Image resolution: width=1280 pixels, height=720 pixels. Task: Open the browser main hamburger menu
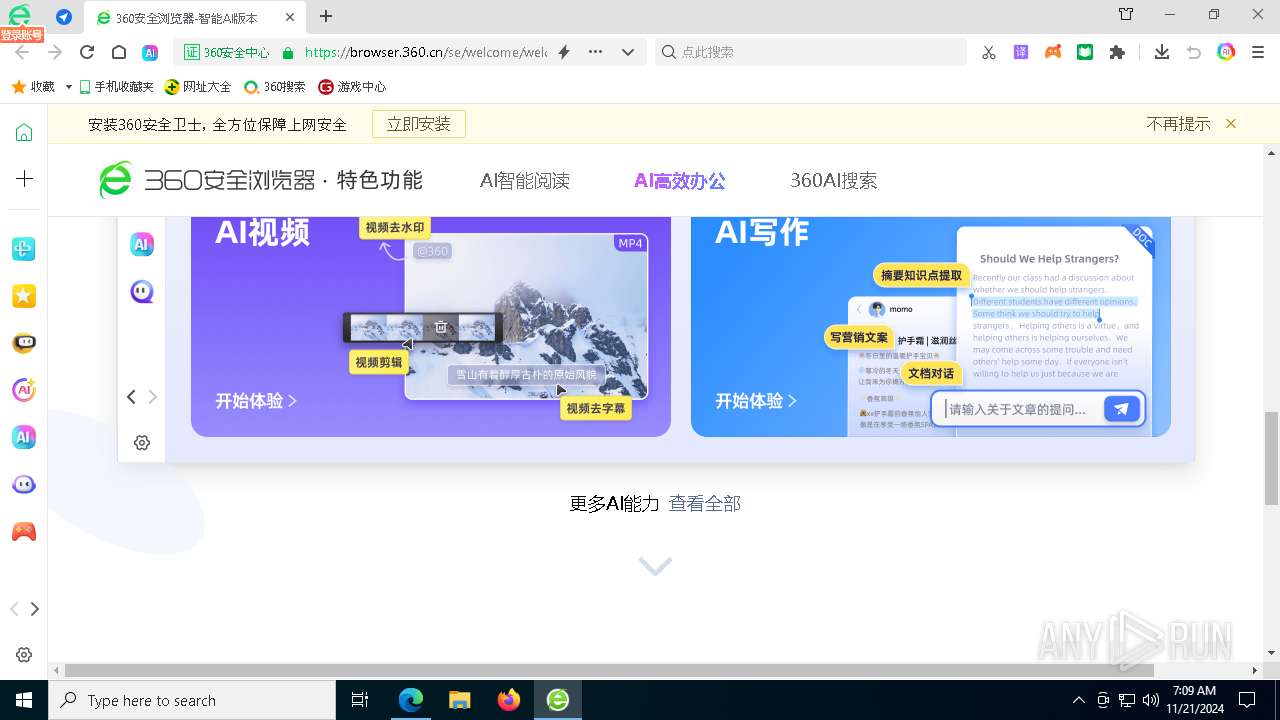[1258, 52]
